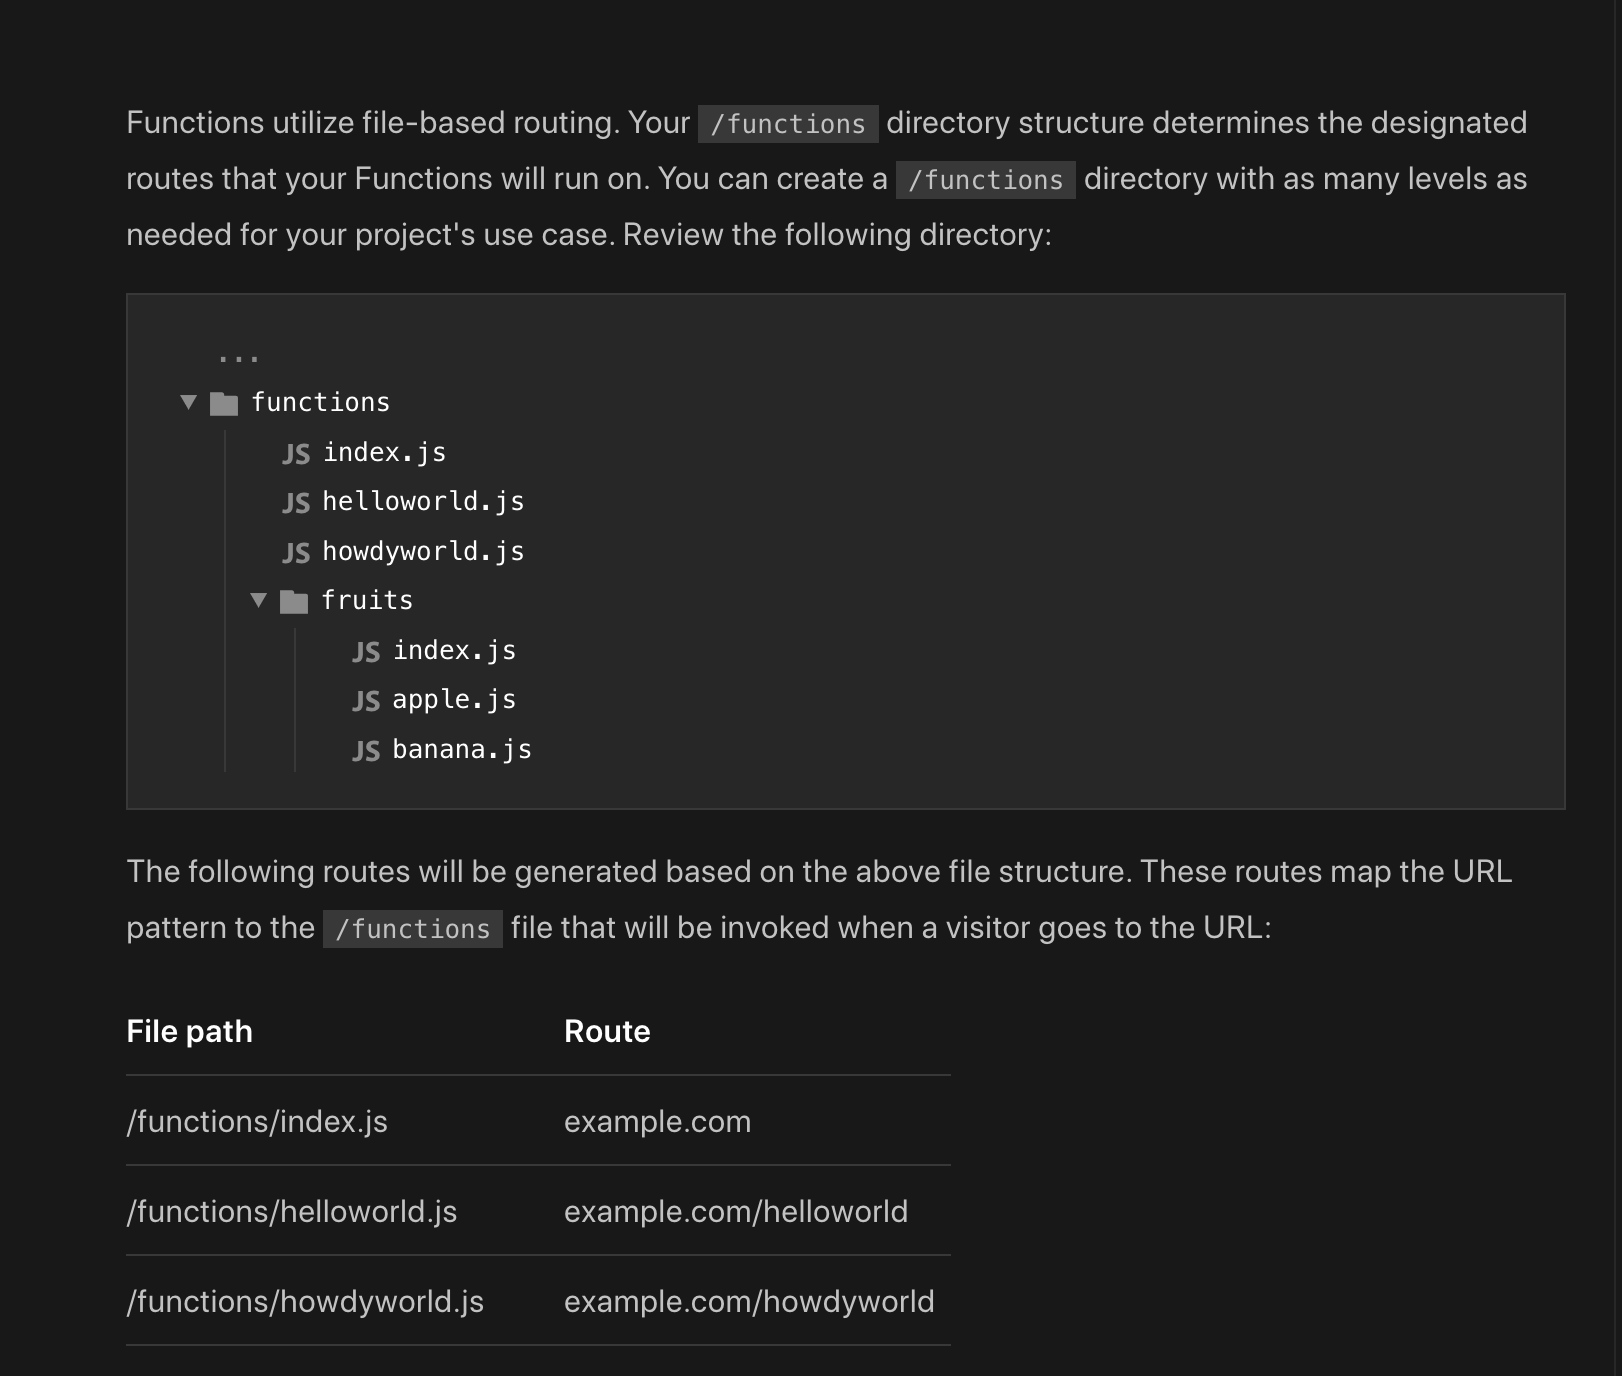The width and height of the screenshot is (1622, 1376).
Task: Click the "Route" column header
Action: point(607,1031)
